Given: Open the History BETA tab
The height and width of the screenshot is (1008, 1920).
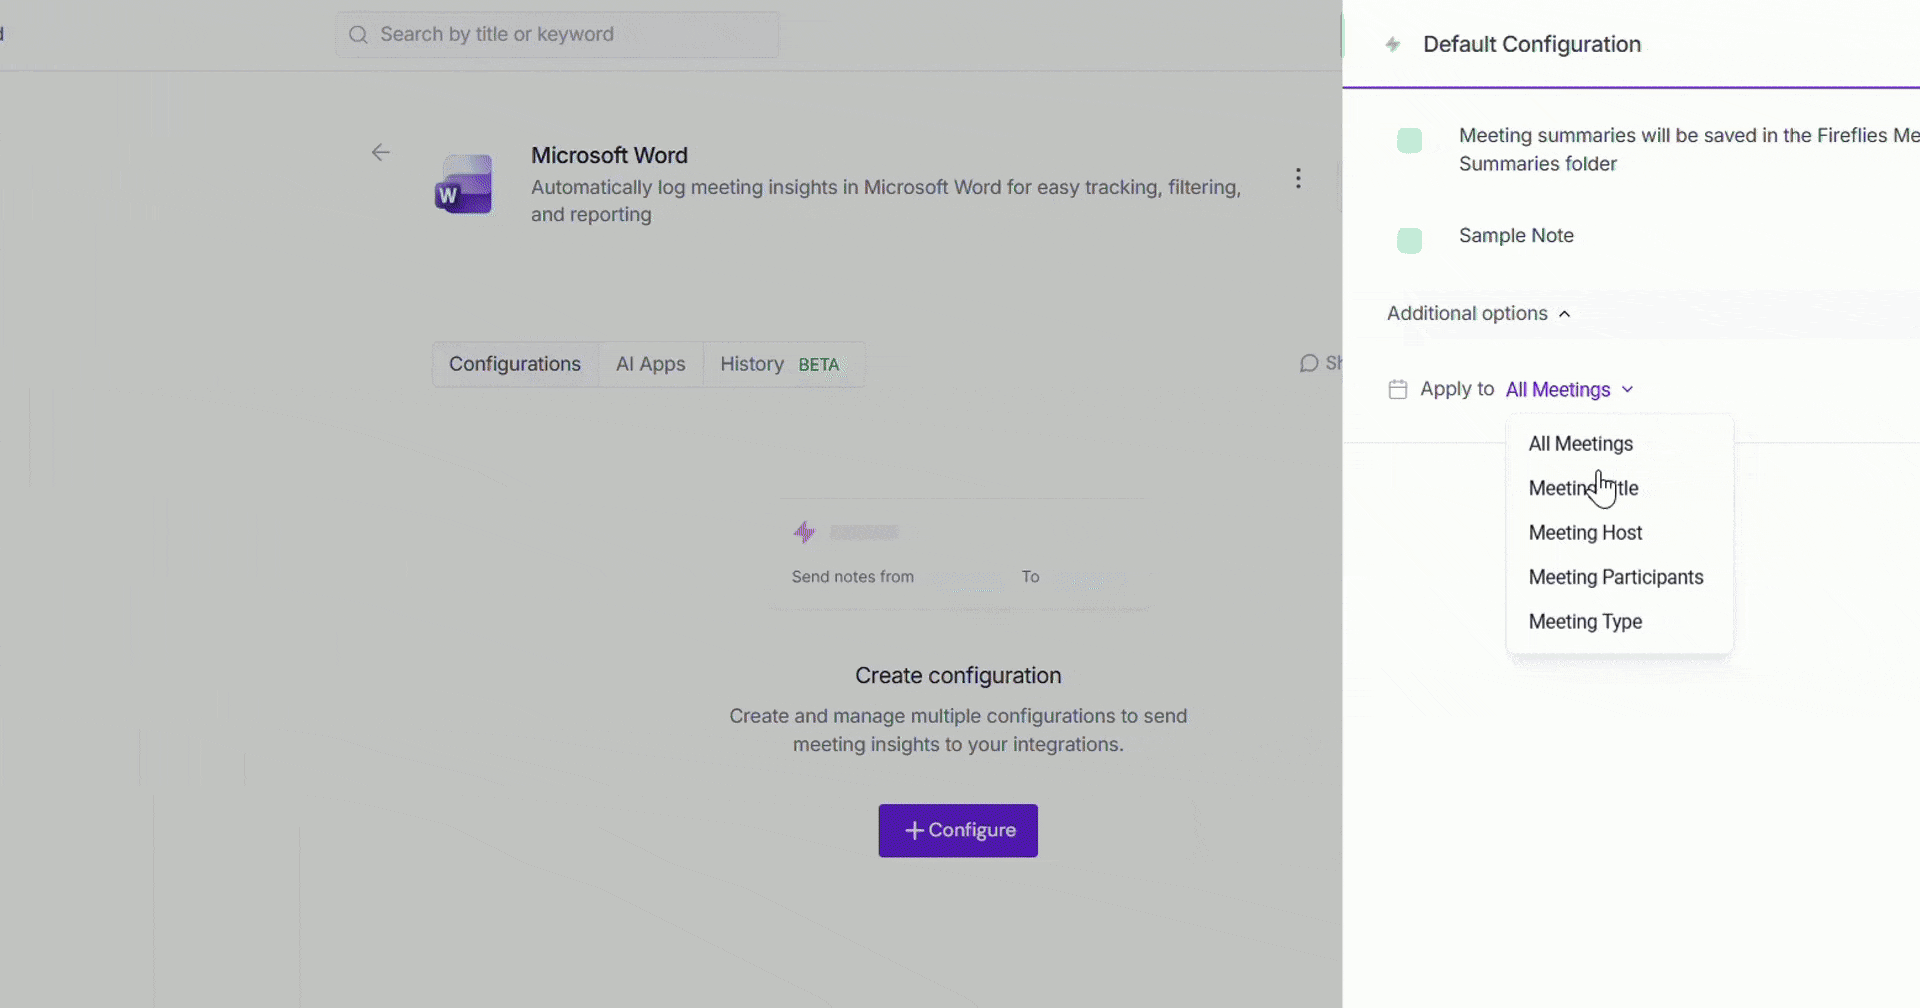Looking at the screenshot, I should 783,364.
